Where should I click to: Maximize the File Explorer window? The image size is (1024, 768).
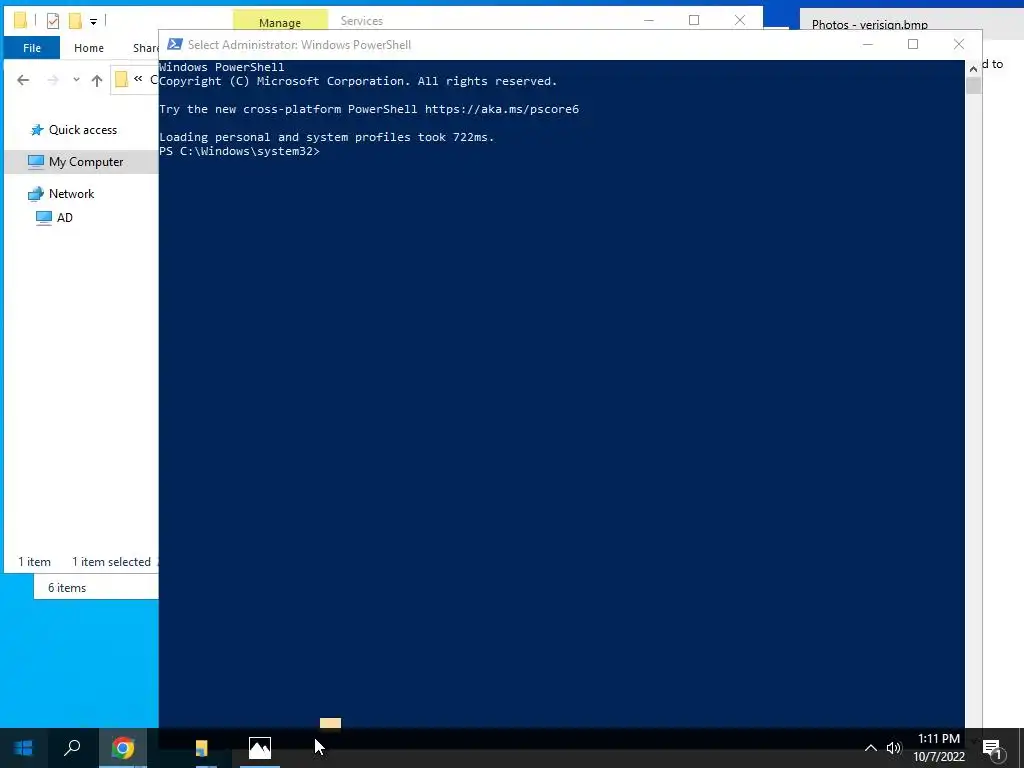(694, 20)
